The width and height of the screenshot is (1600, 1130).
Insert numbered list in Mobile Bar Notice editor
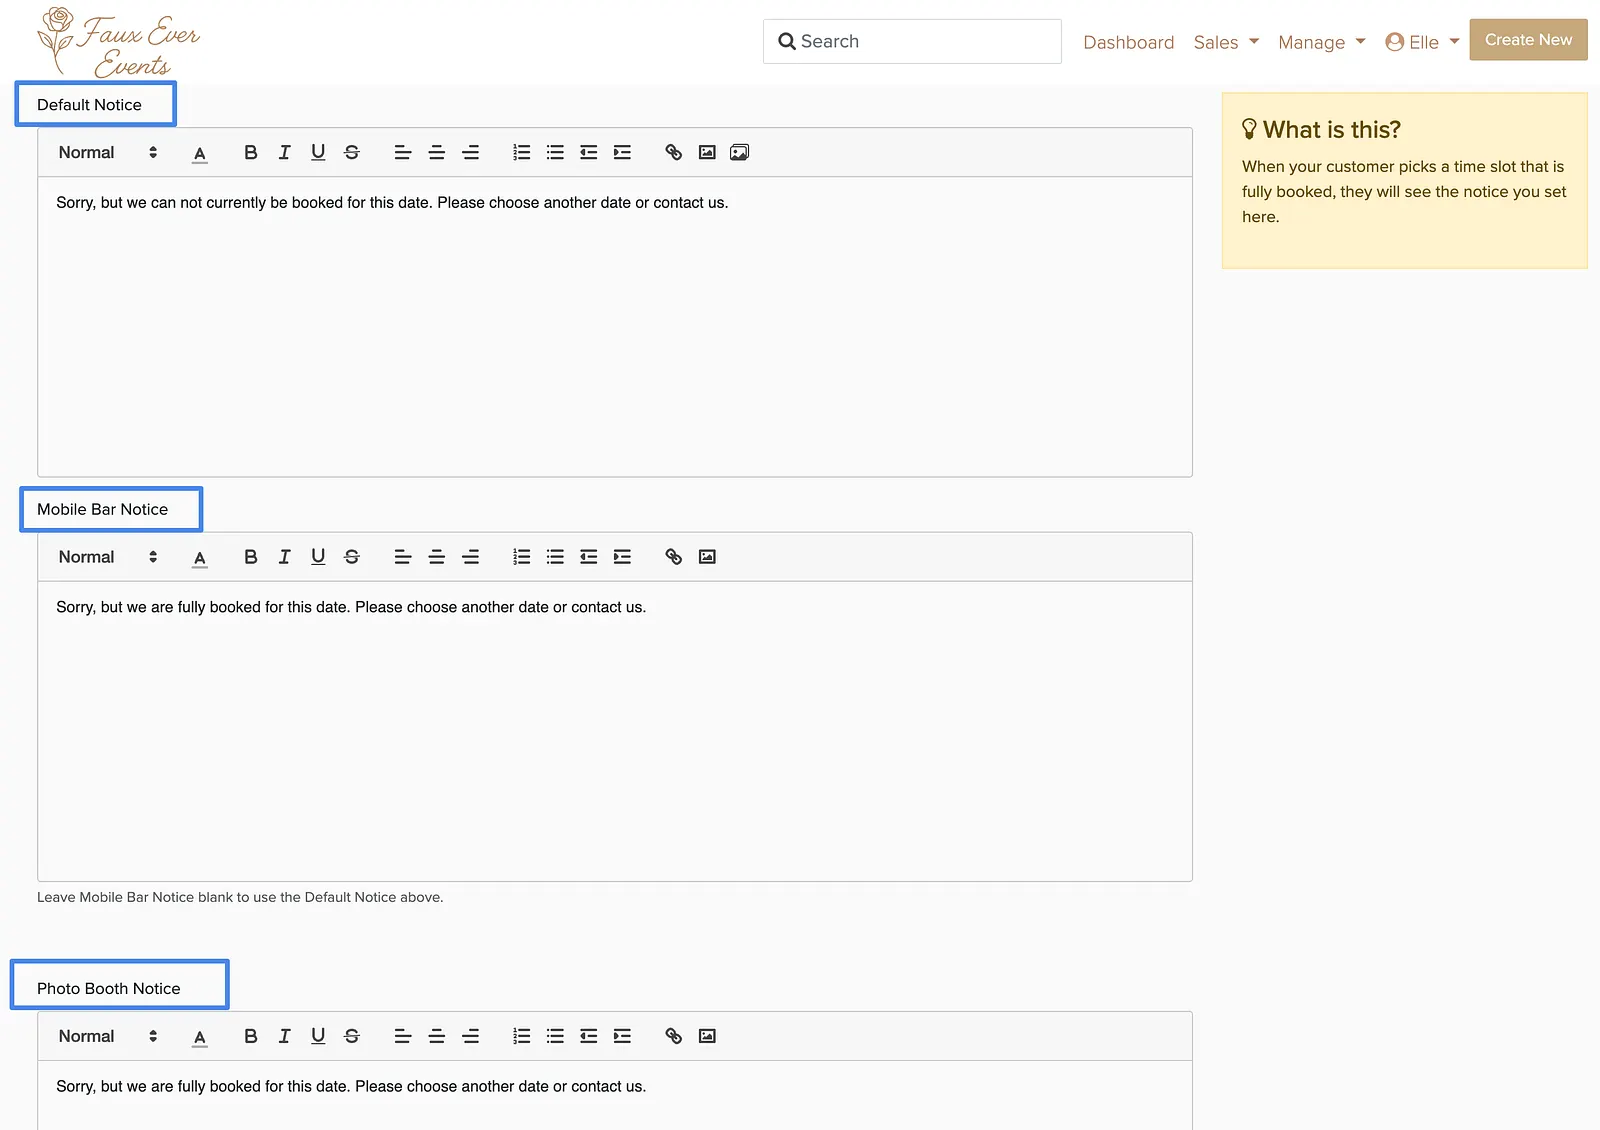522,557
